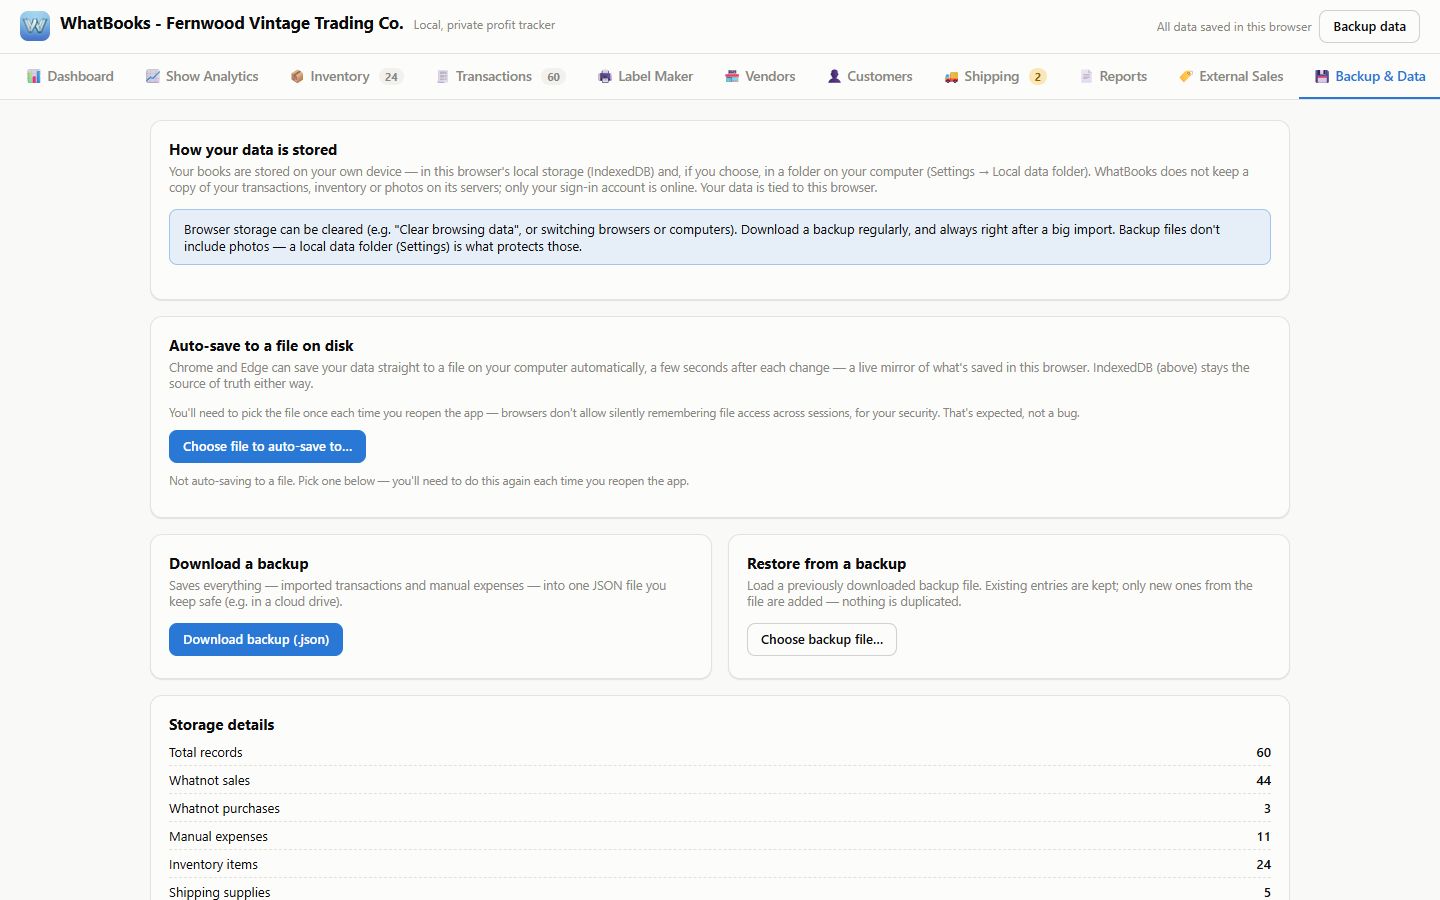
Task: Open the Transactions tab
Action: point(501,76)
